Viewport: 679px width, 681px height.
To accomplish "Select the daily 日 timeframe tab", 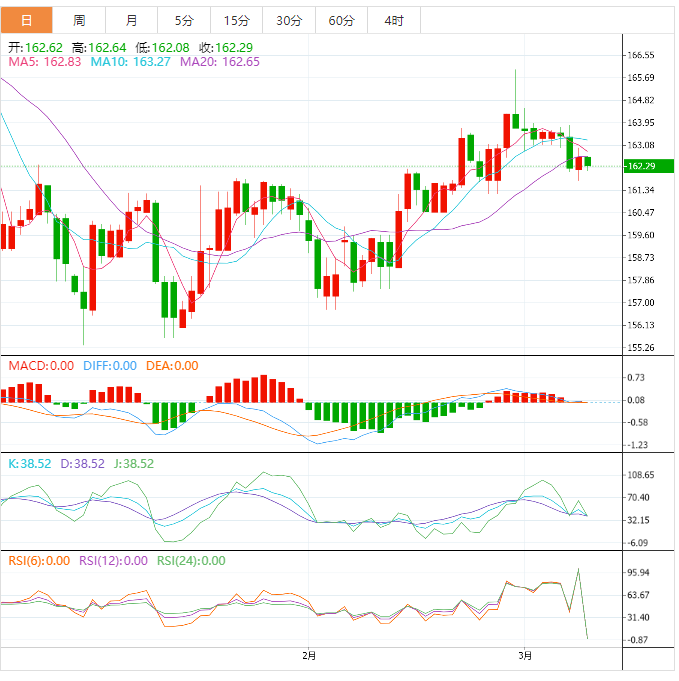I will (x=26, y=20).
